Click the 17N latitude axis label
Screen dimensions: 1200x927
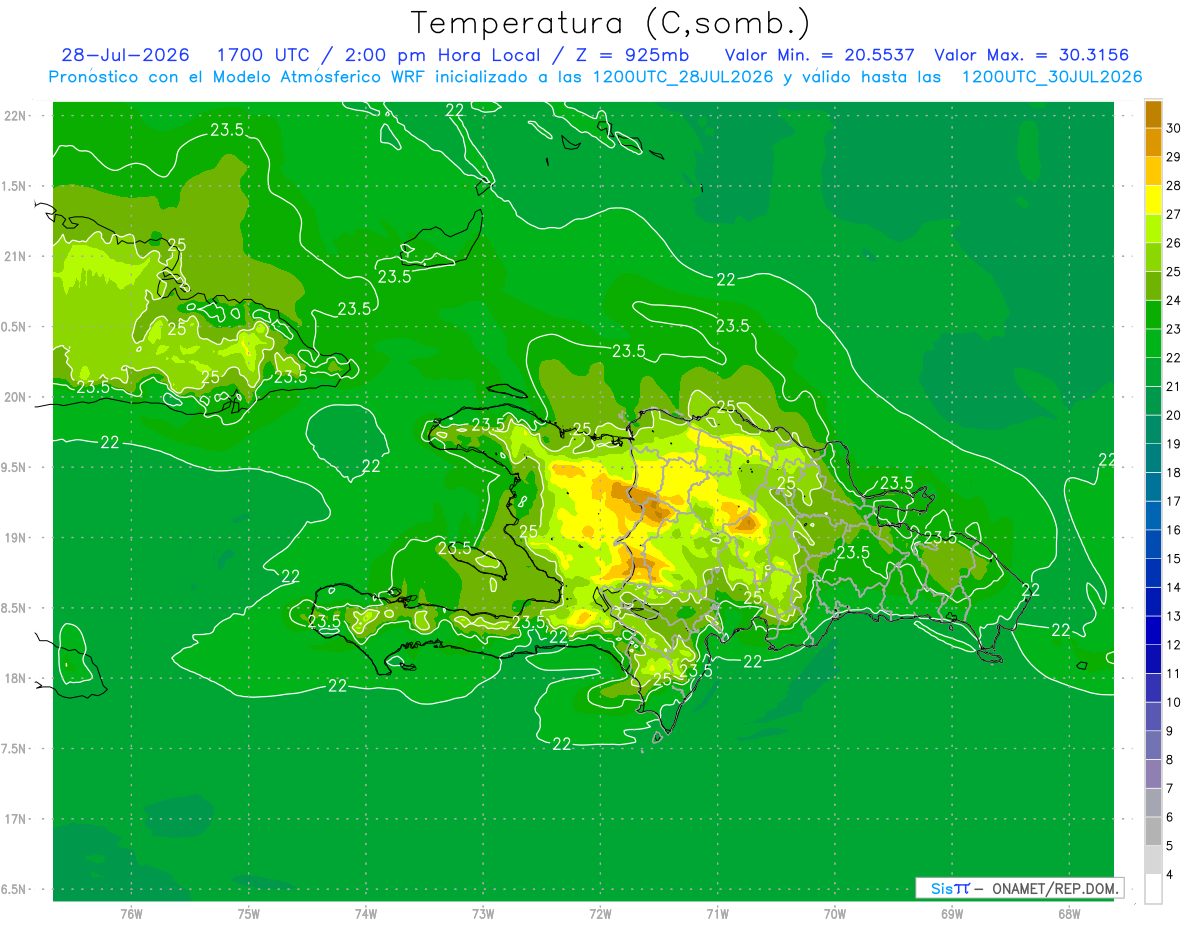[17, 819]
